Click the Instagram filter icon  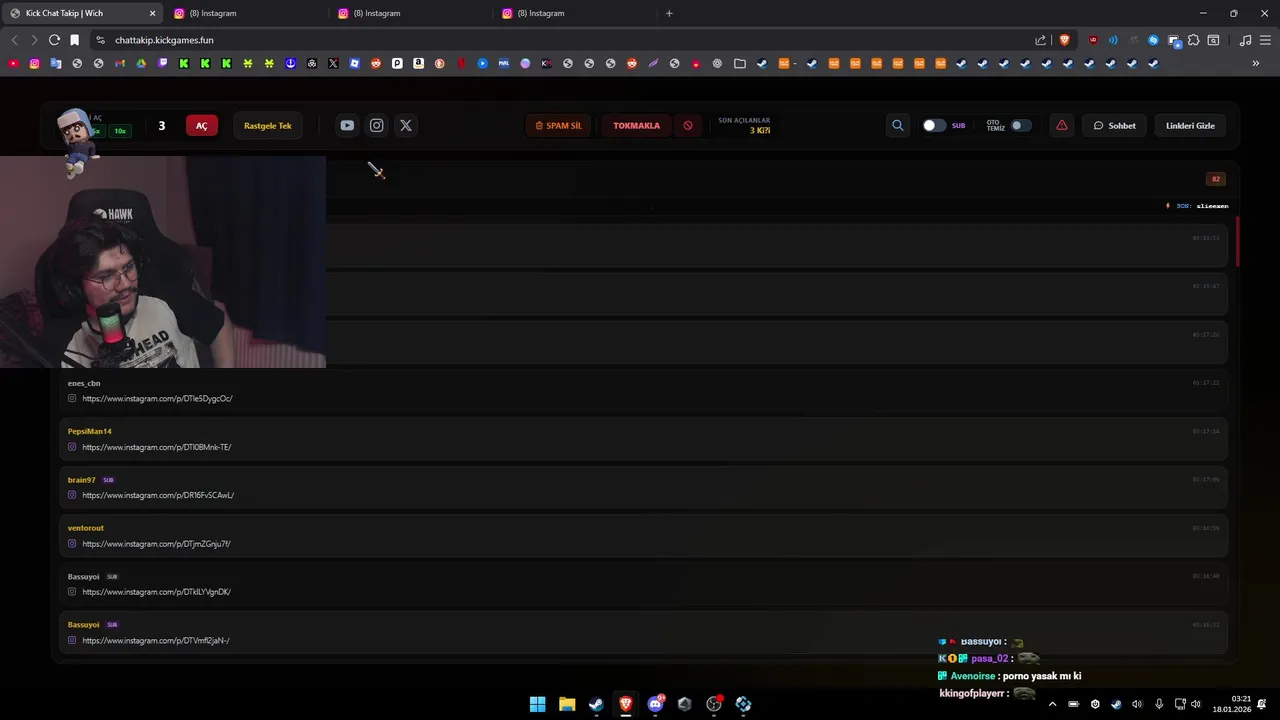point(376,125)
